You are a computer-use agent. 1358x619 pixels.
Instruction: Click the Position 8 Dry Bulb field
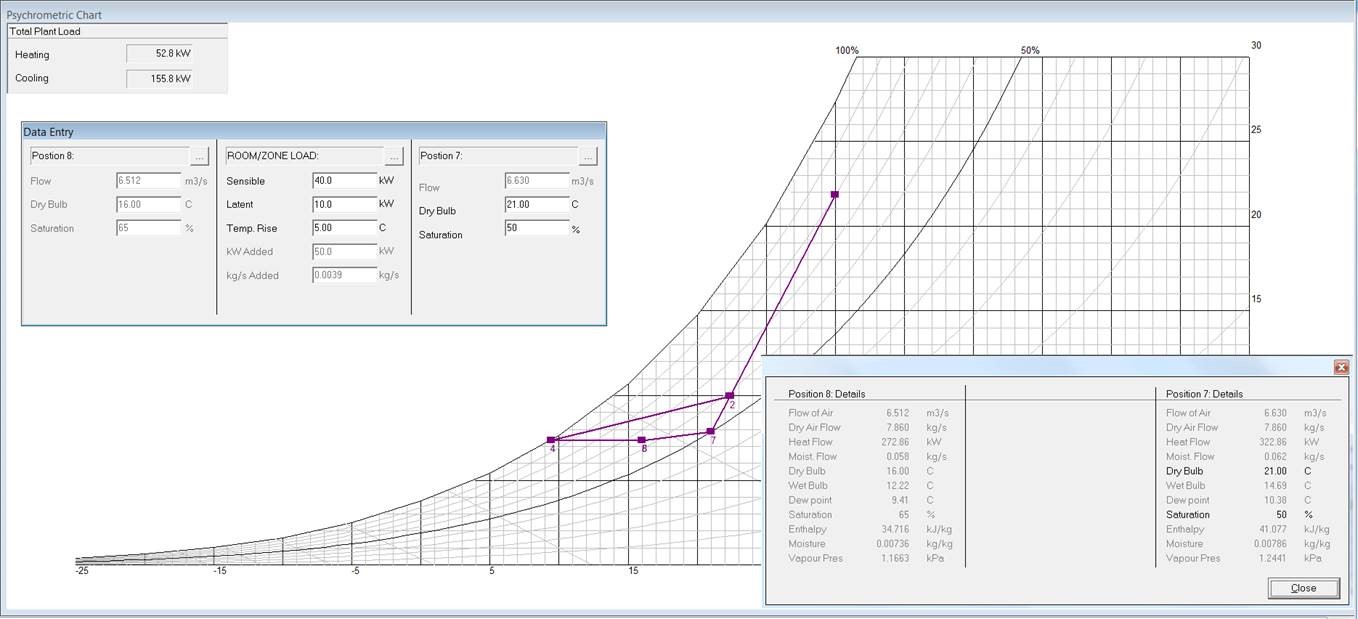[148, 204]
